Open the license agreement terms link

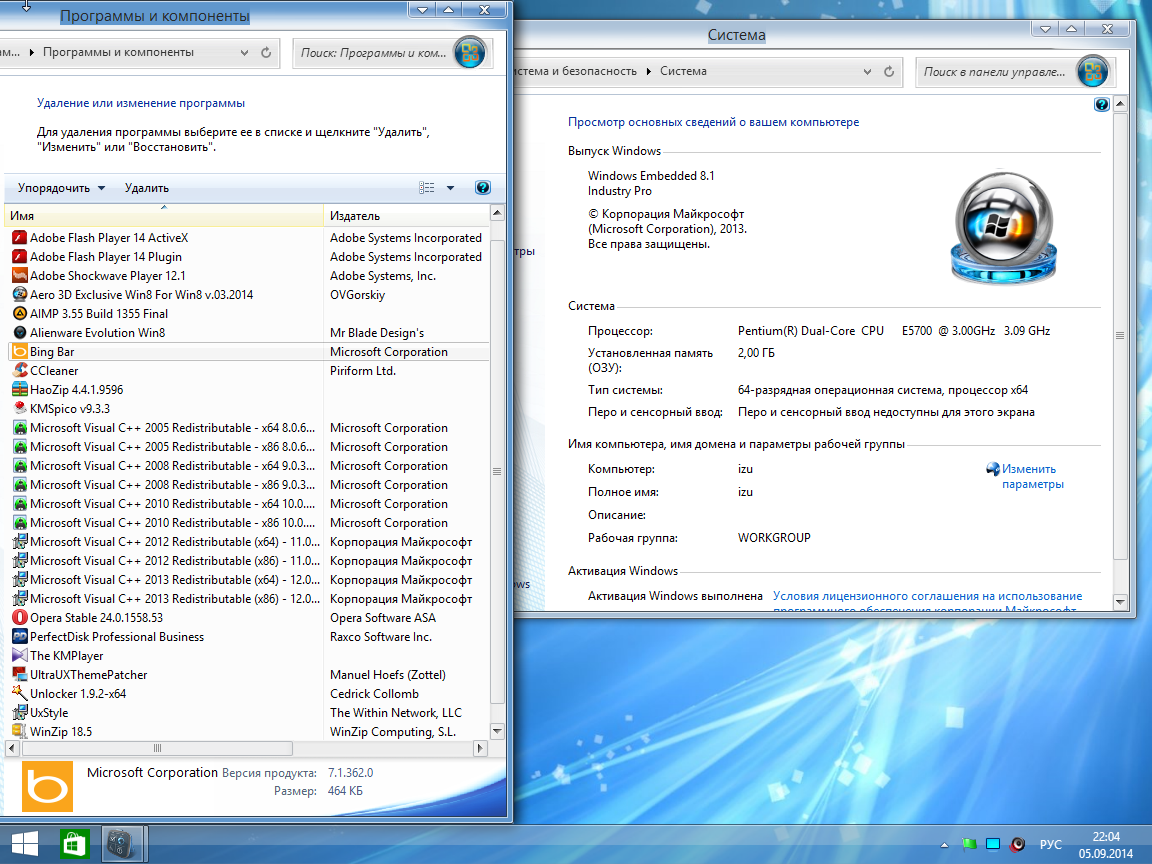tap(927, 602)
